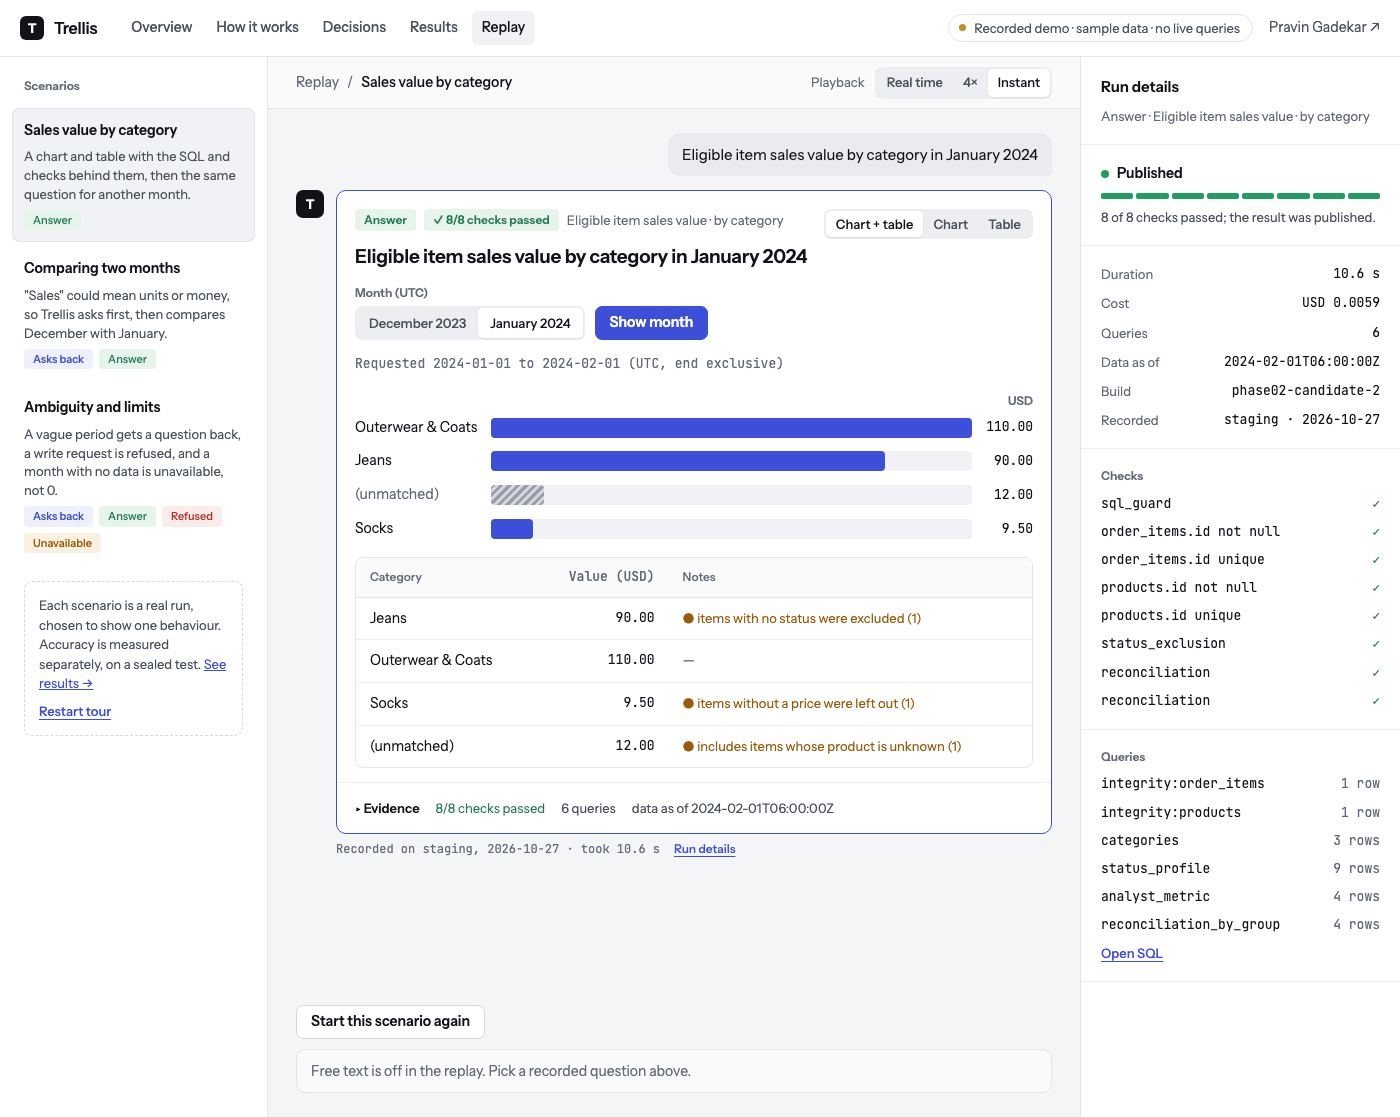Screen dimensions: 1400x1117
Task: Click Start this scenario again
Action: [390, 1021]
